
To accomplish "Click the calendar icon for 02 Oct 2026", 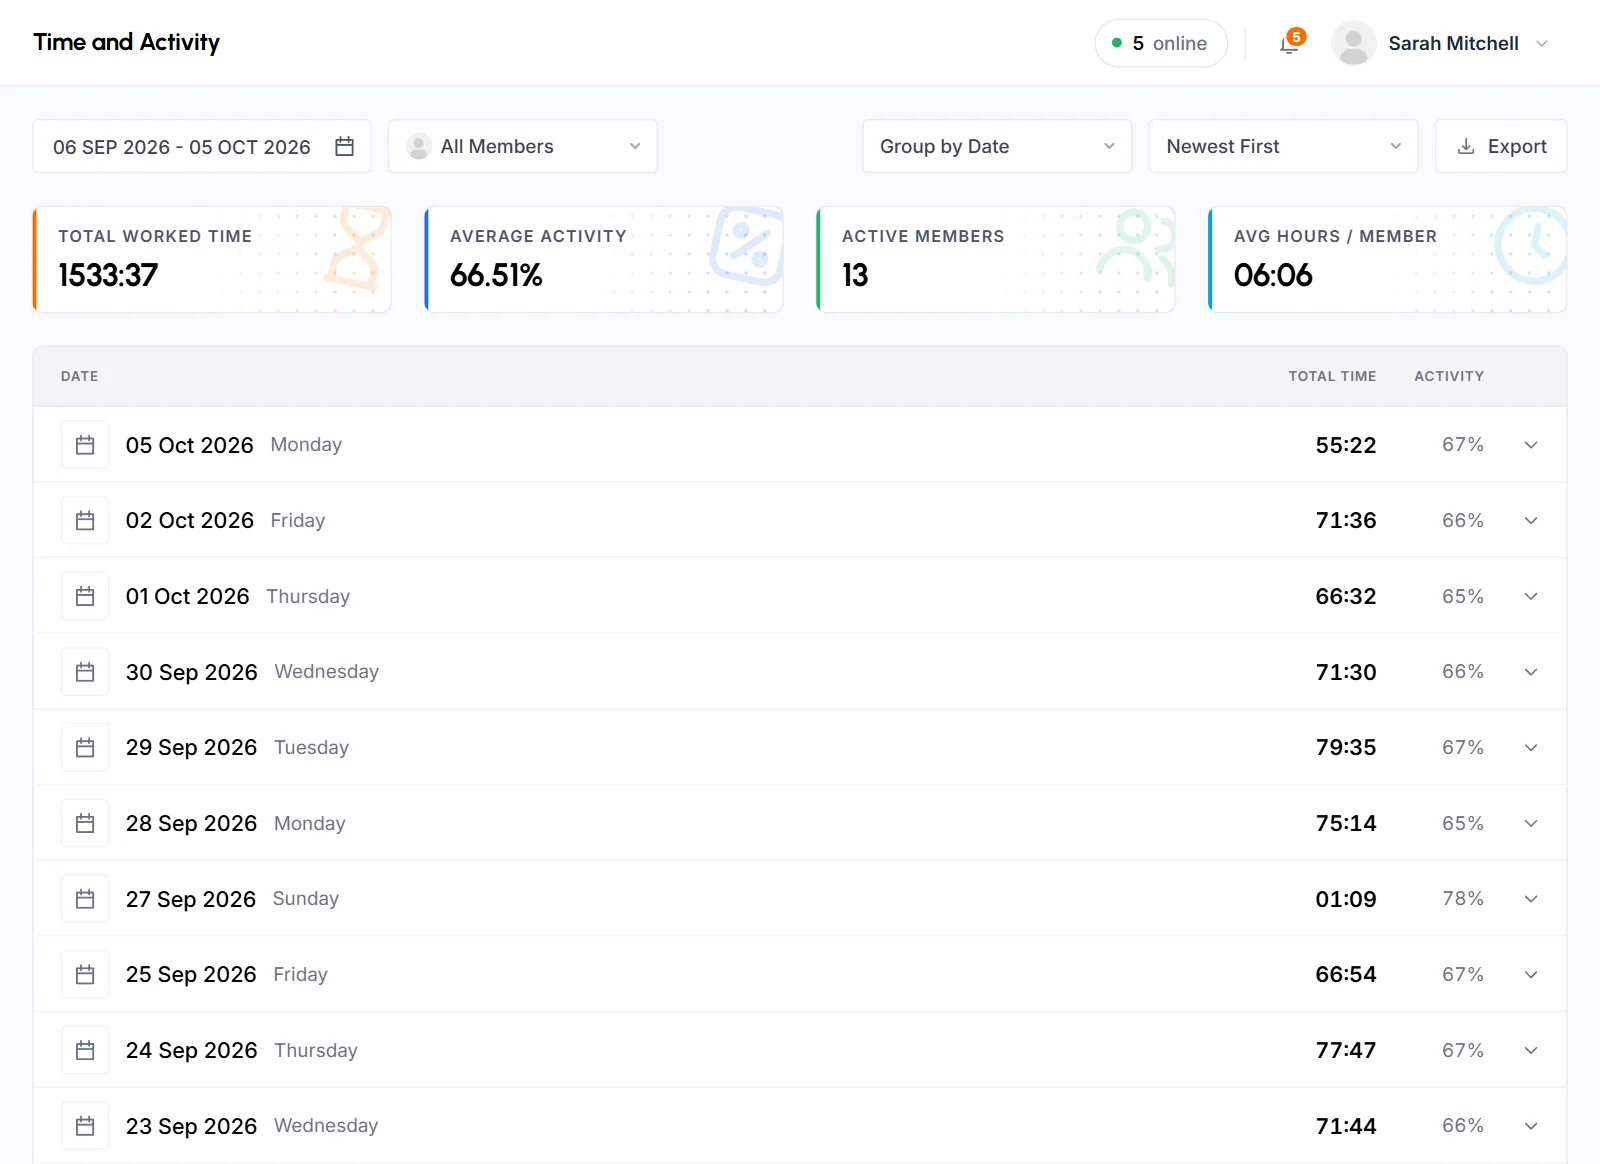I will [85, 521].
